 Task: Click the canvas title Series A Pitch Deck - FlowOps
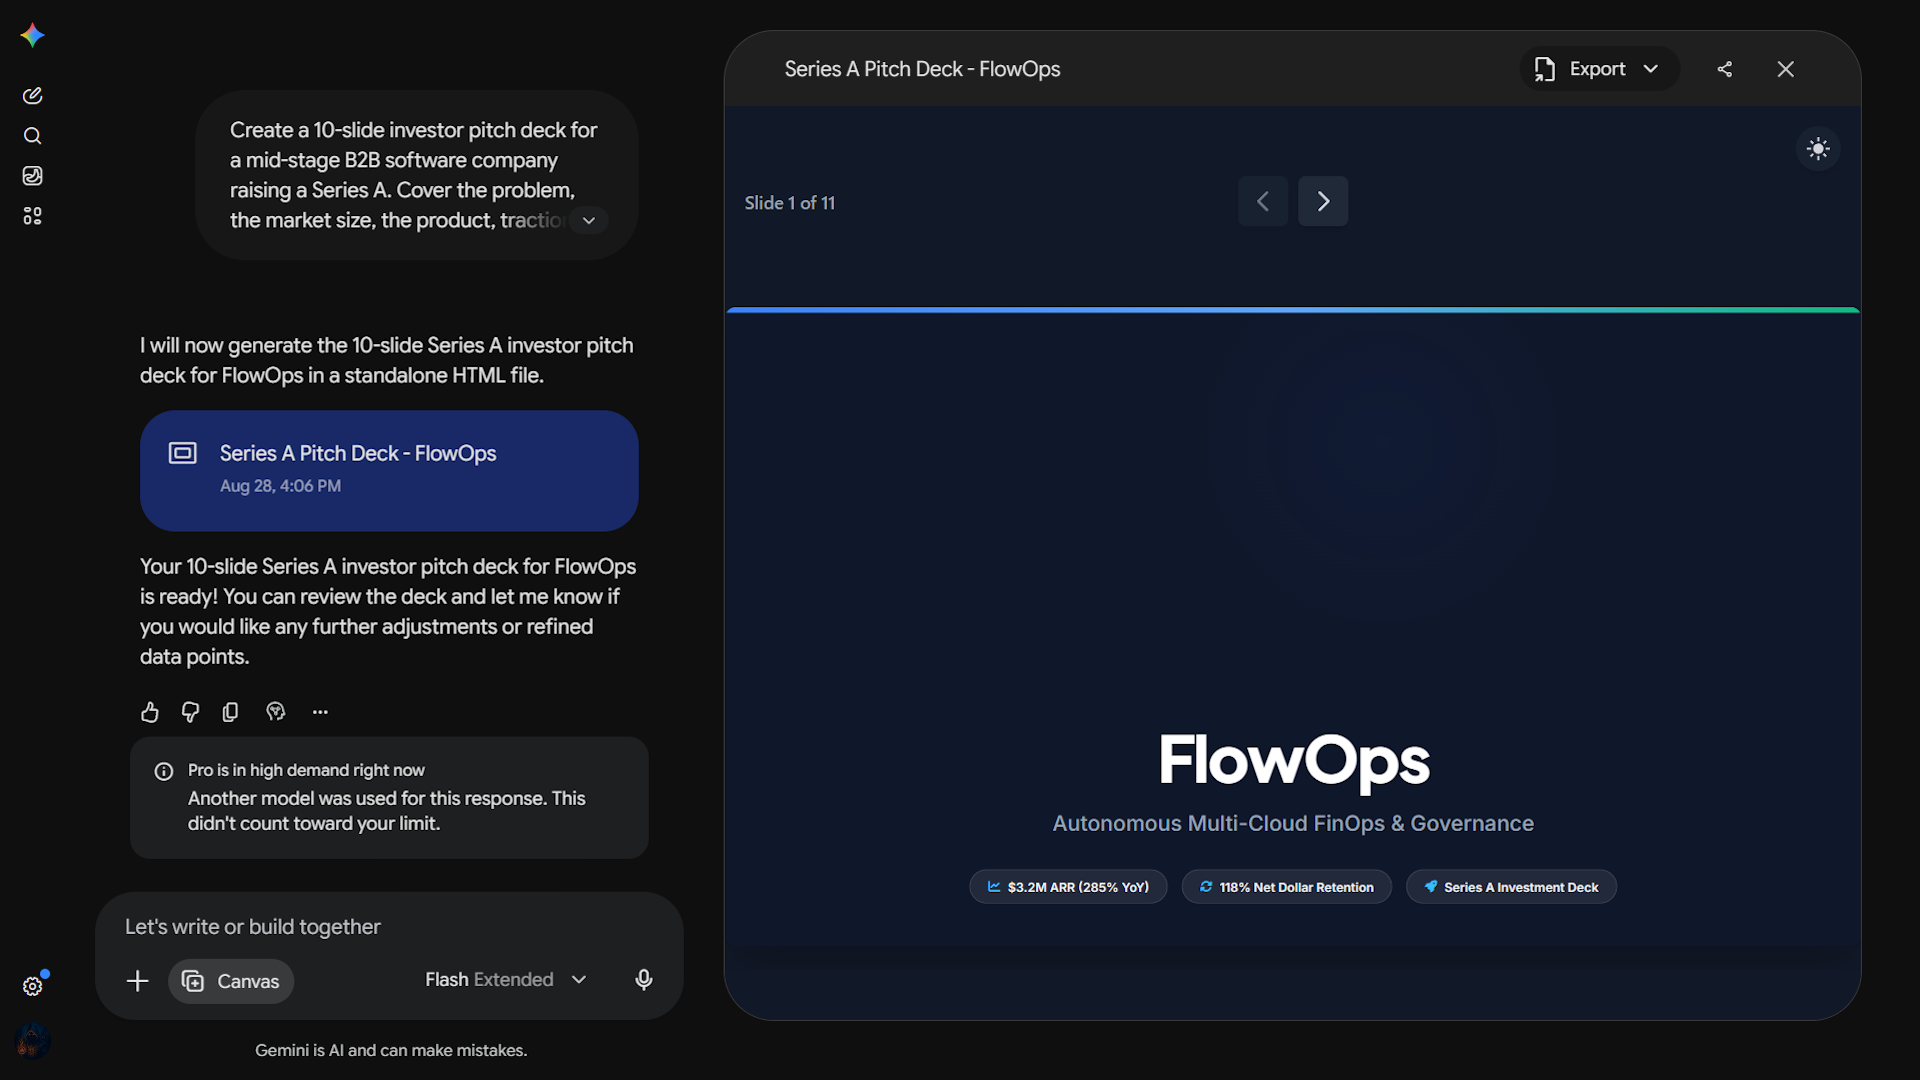(x=922, y=69)
